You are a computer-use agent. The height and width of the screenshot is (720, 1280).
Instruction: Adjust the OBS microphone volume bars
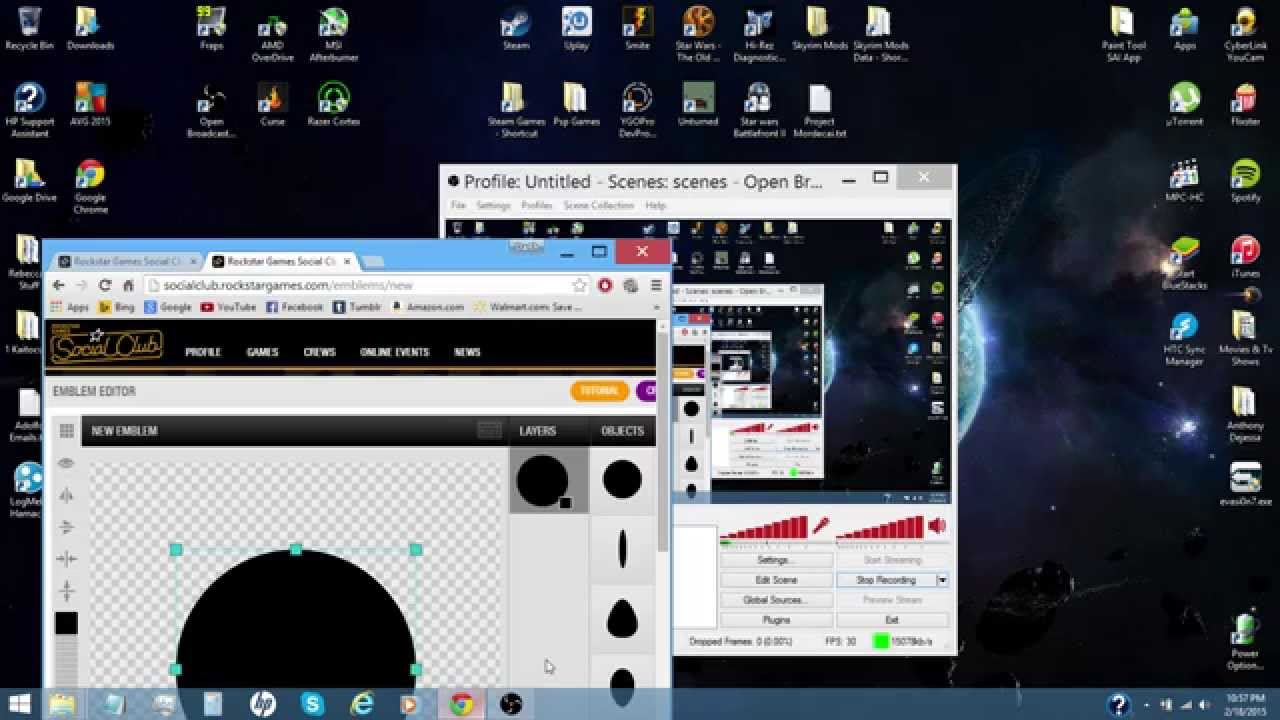[764, 527]
